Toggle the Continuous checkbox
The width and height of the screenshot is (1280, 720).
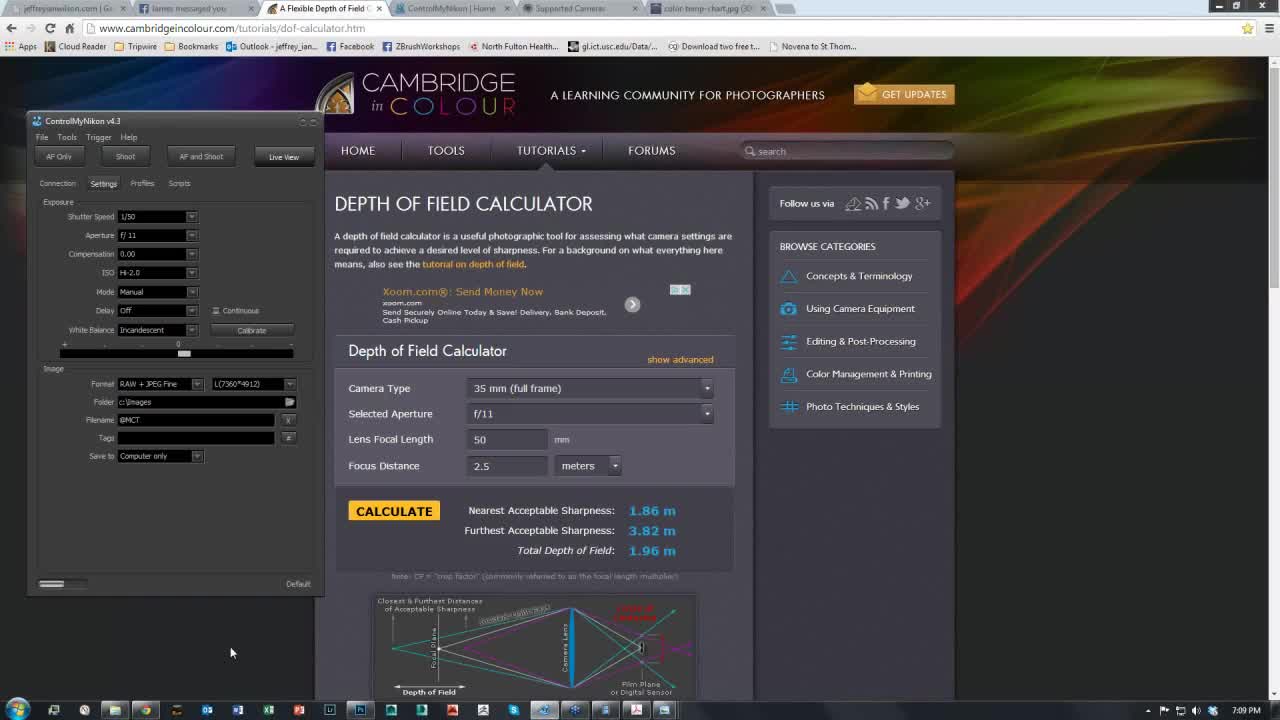216,311
